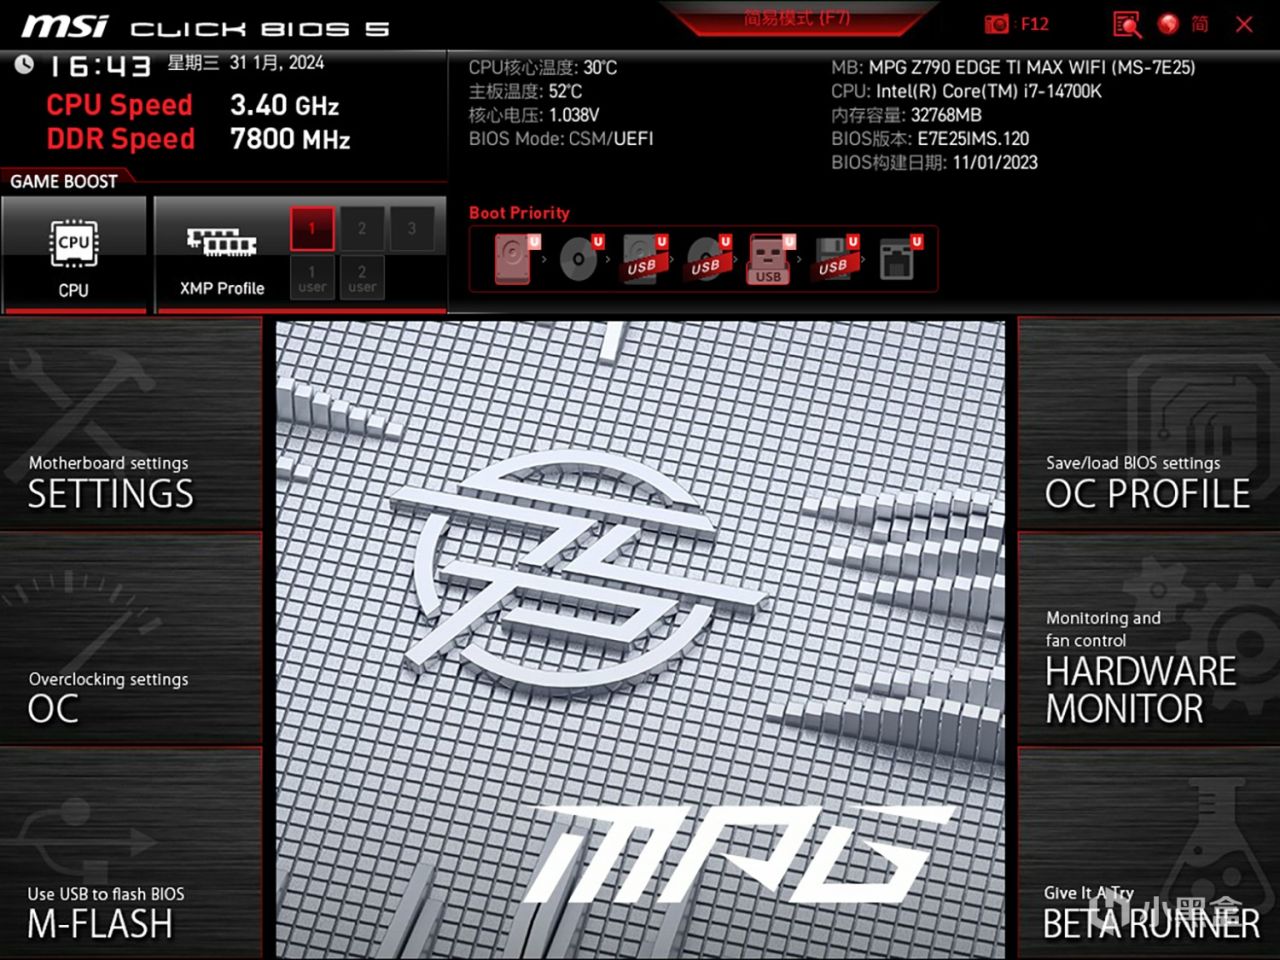Select the hard disk icon in Boot Priority

pyautogui.click(x=510, y=258)
